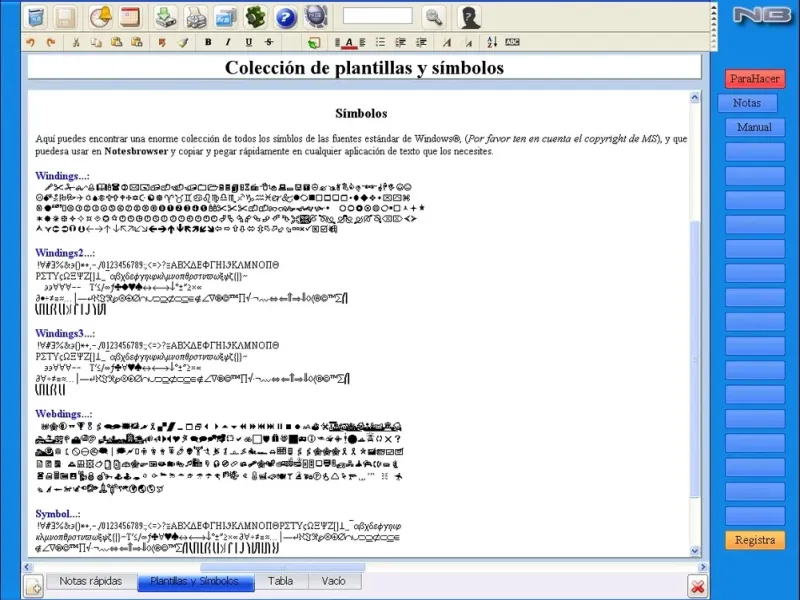
Task: Open the Notas section
Action: click(x=747, y=103)
